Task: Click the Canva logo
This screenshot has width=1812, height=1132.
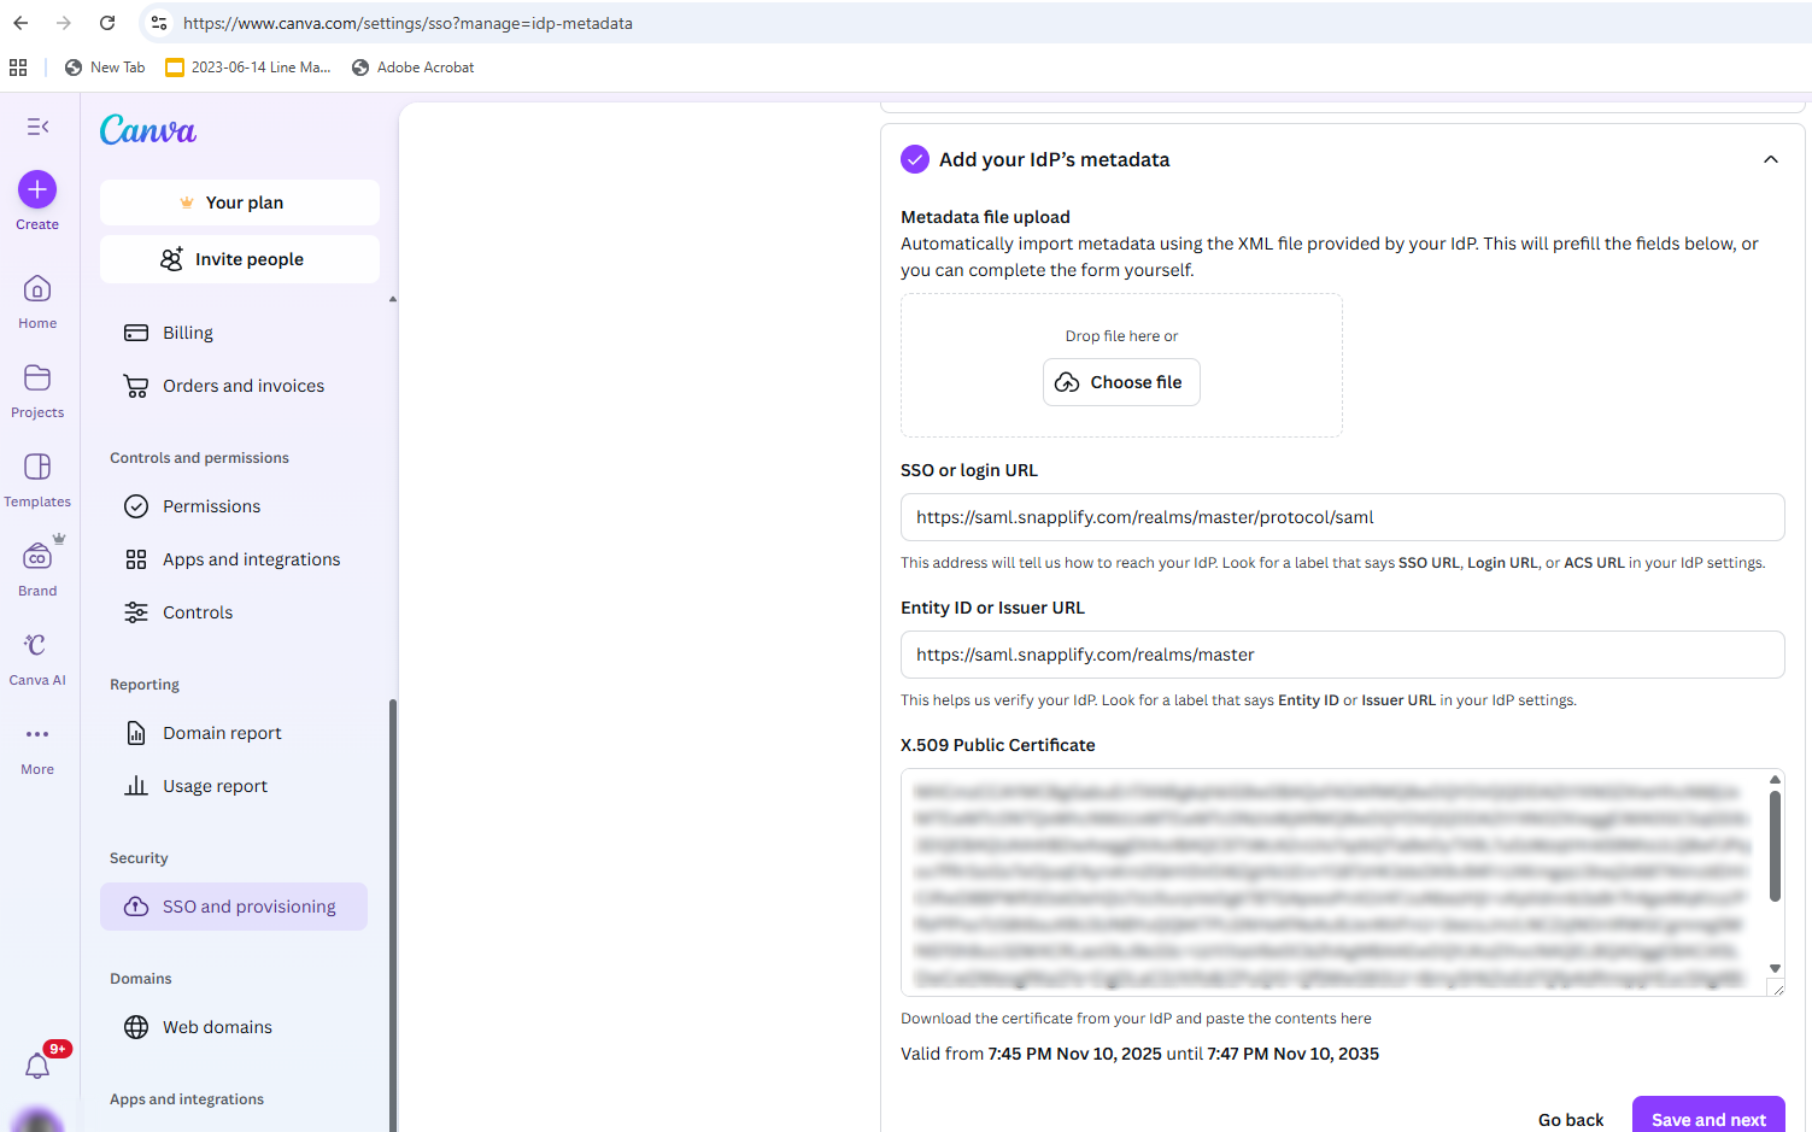Action: [148, 130]
